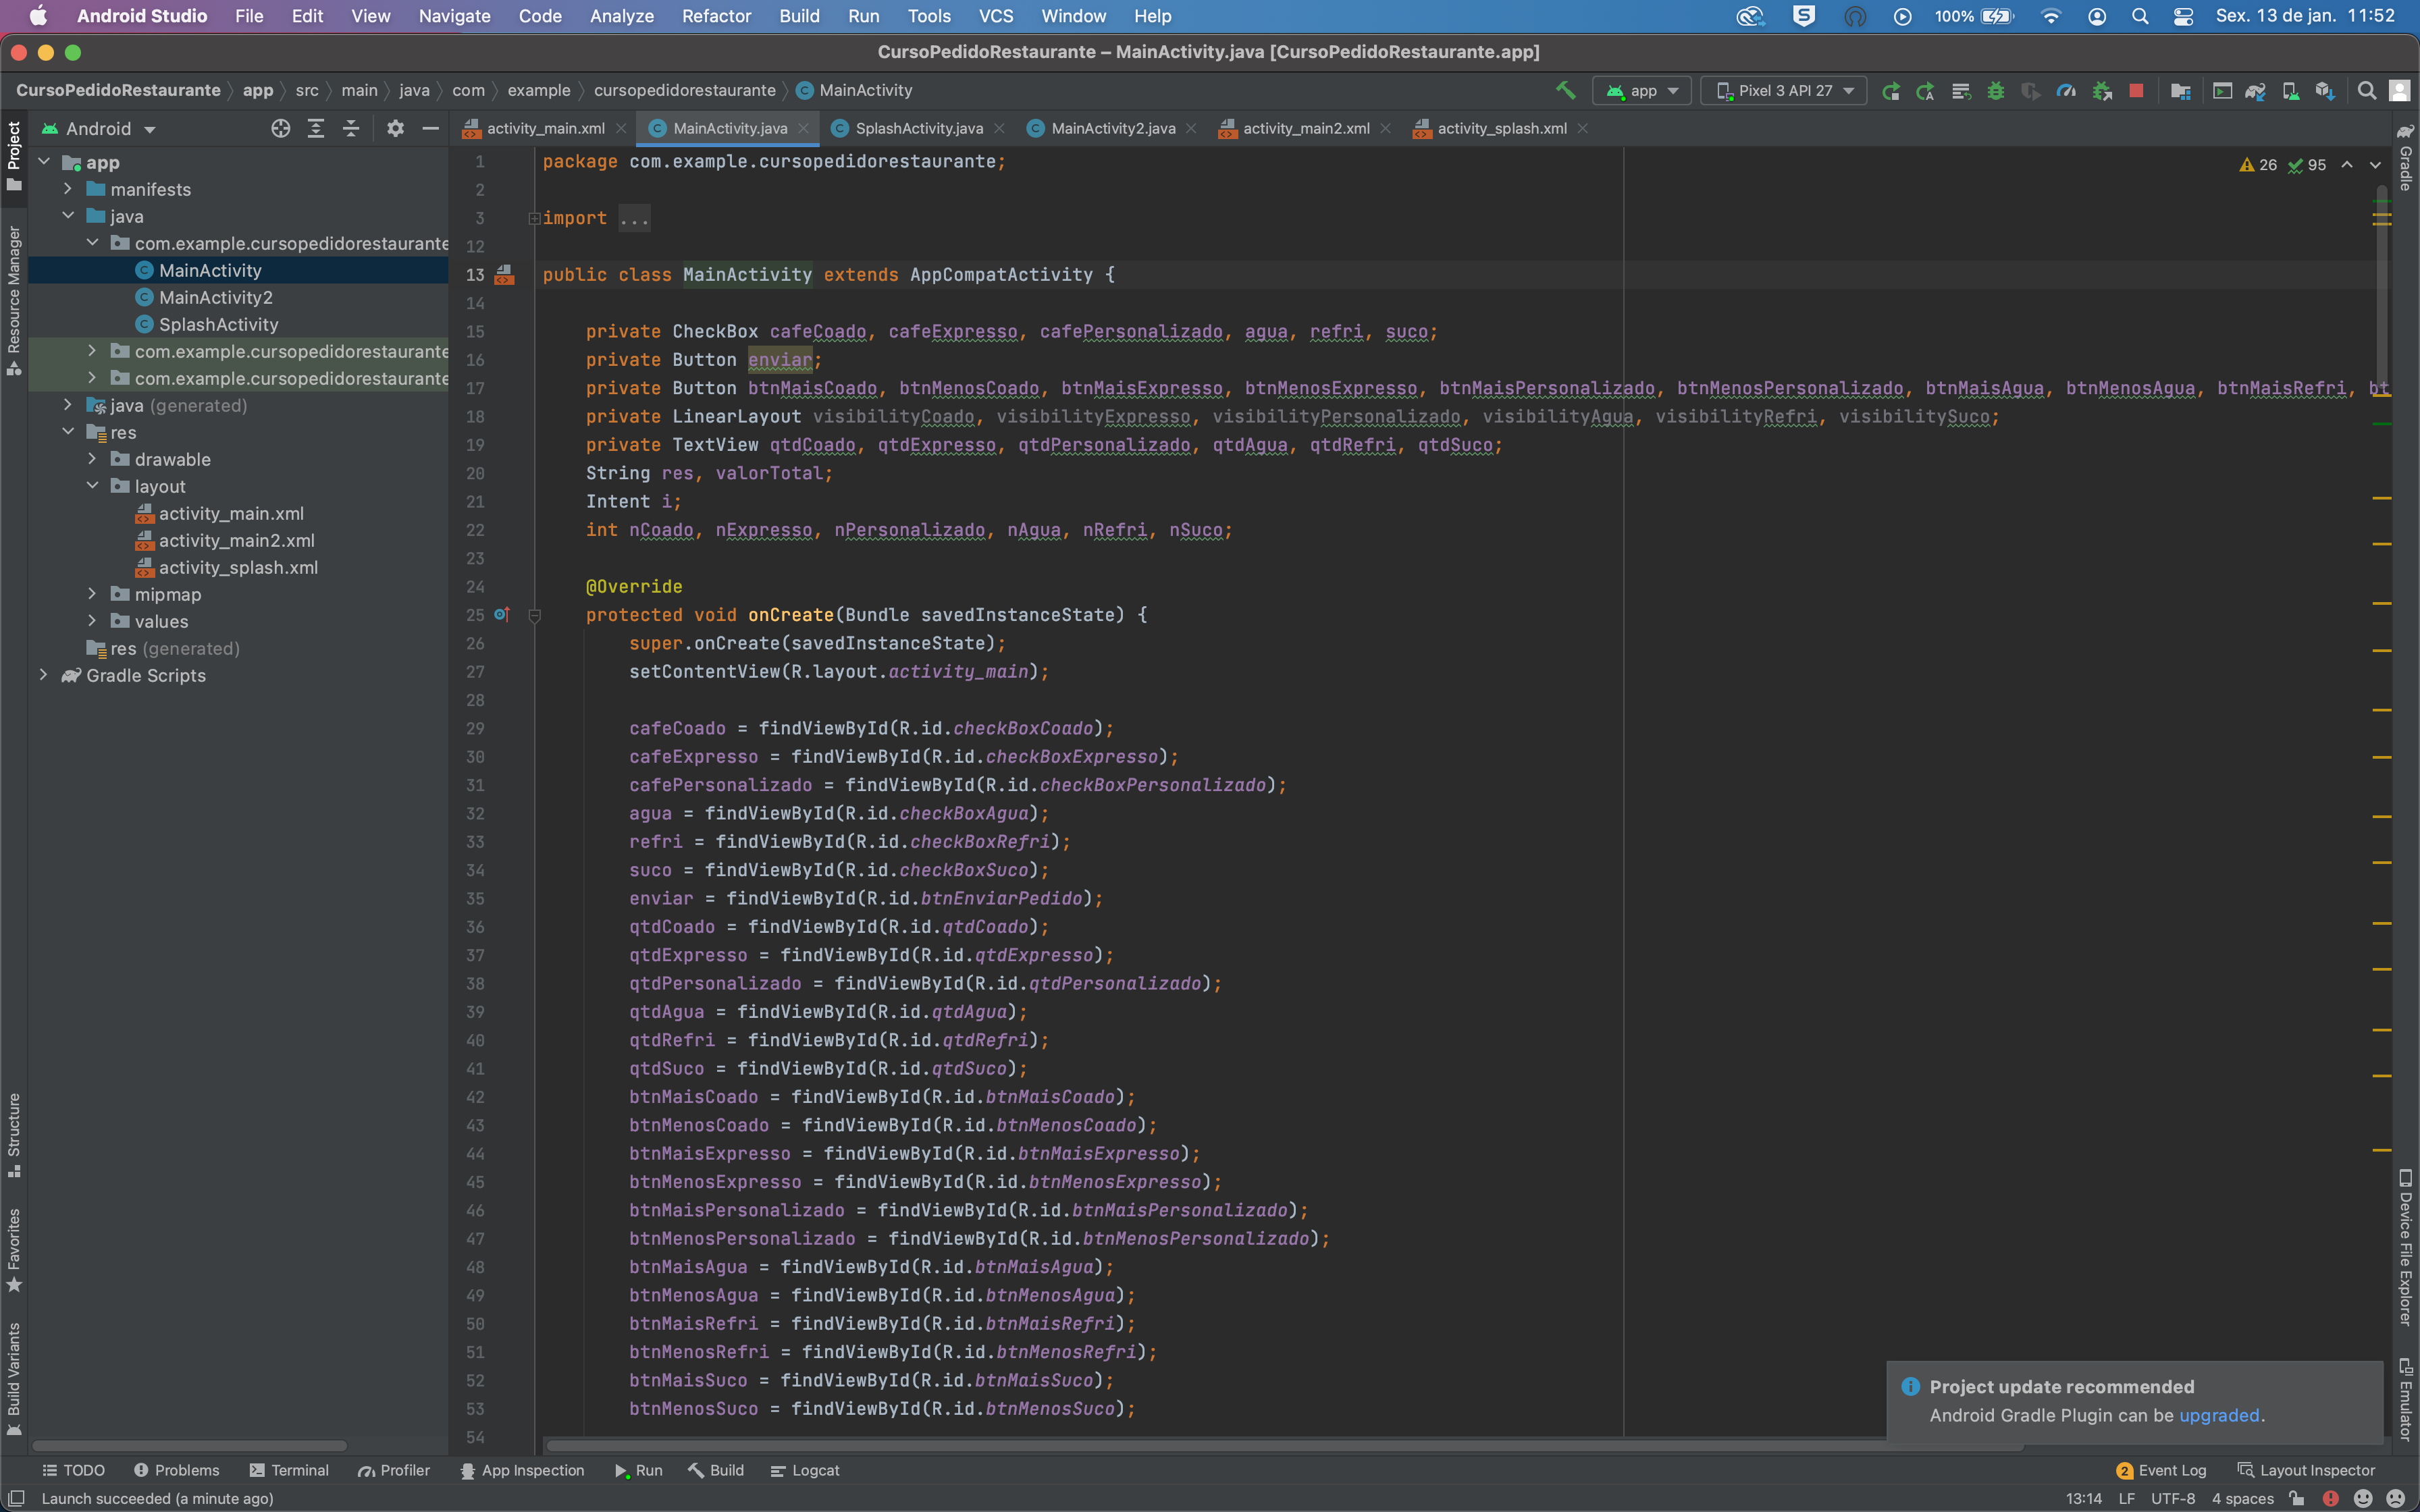
Task: Select MainActivity2 in the project tree
Action: click(217, 297)
